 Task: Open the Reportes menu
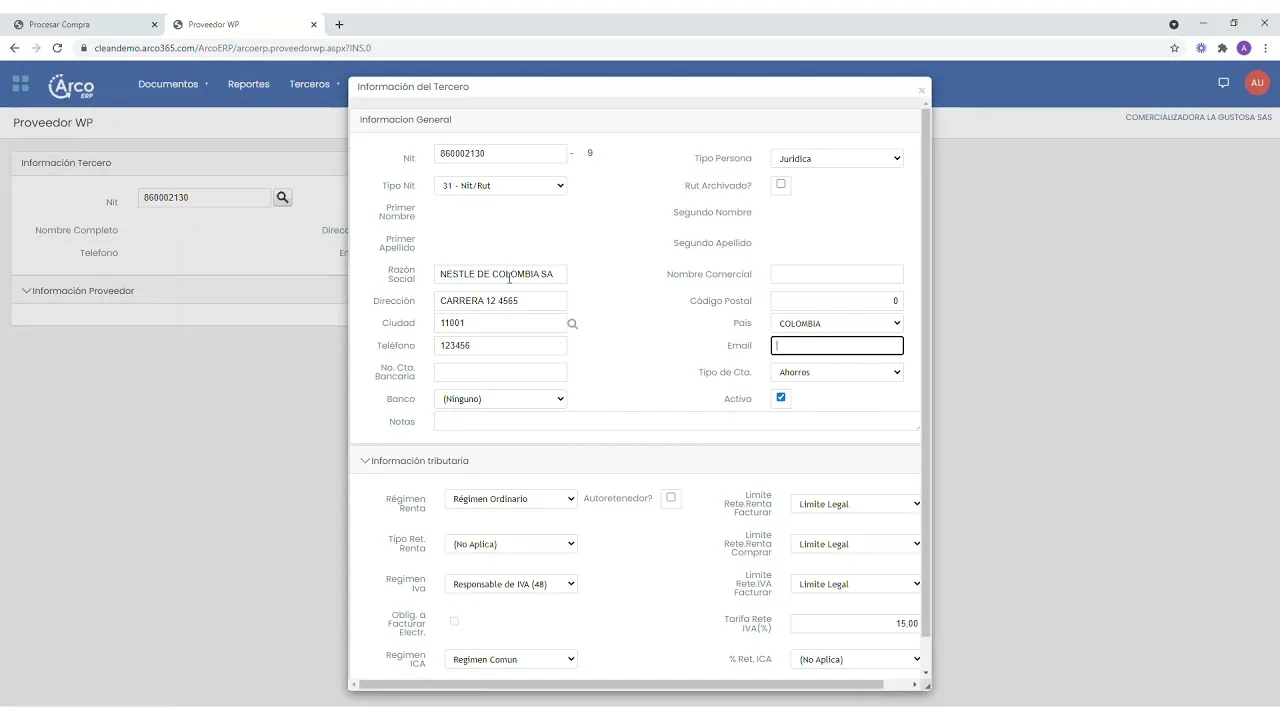248,84
